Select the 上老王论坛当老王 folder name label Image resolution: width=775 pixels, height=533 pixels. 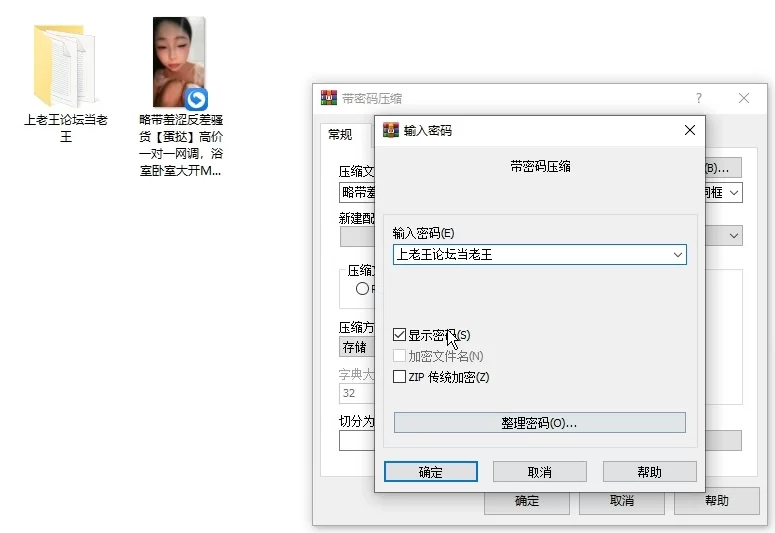[66, 128]
